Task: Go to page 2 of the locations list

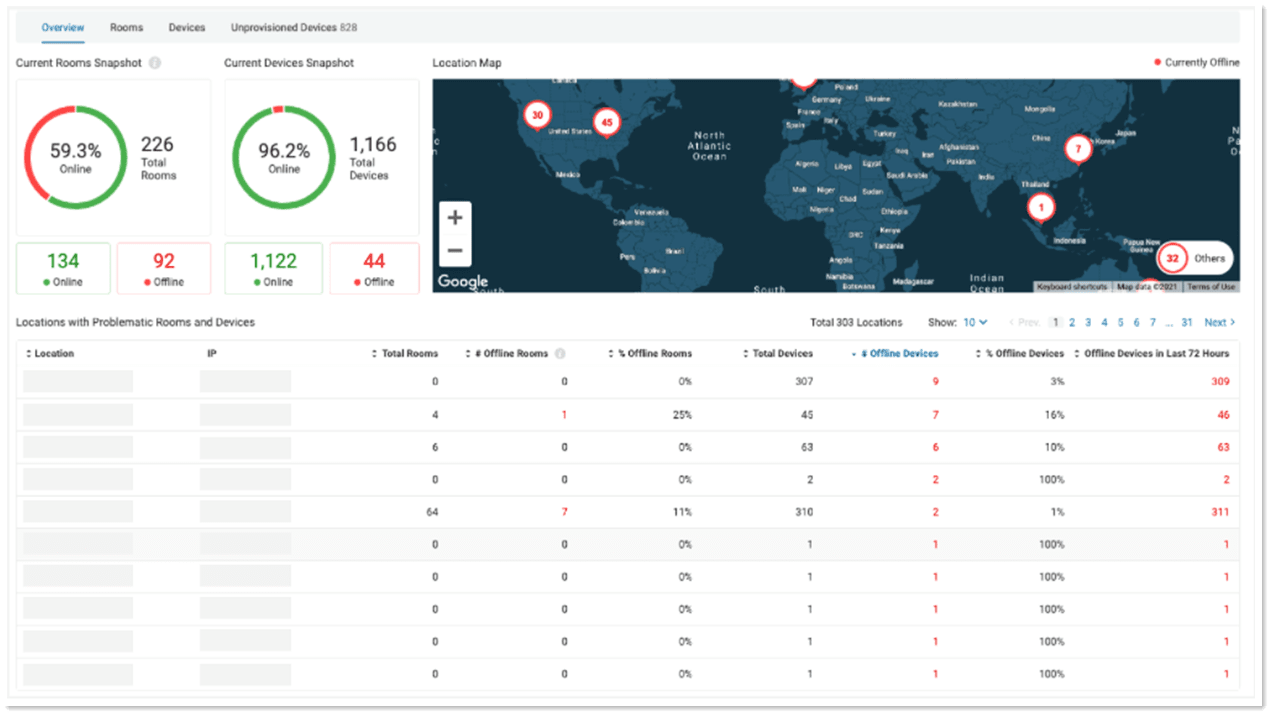Action: [1072, 322]
